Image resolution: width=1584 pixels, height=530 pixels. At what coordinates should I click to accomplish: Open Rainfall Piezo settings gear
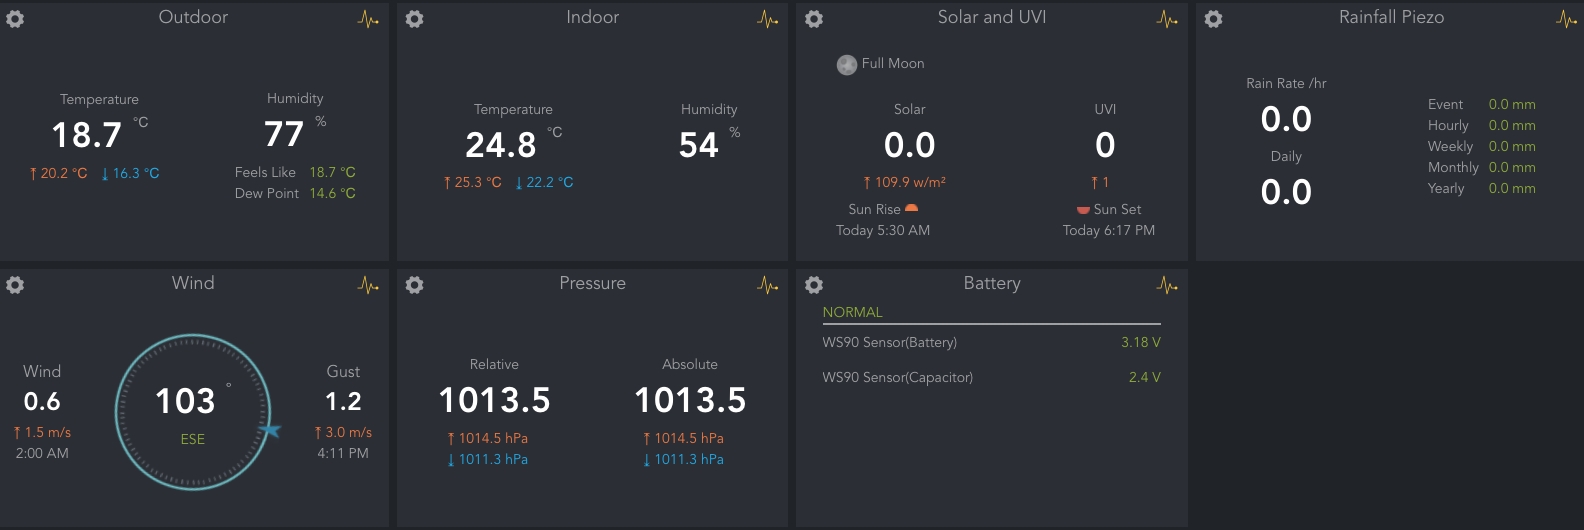point(1213,19)
